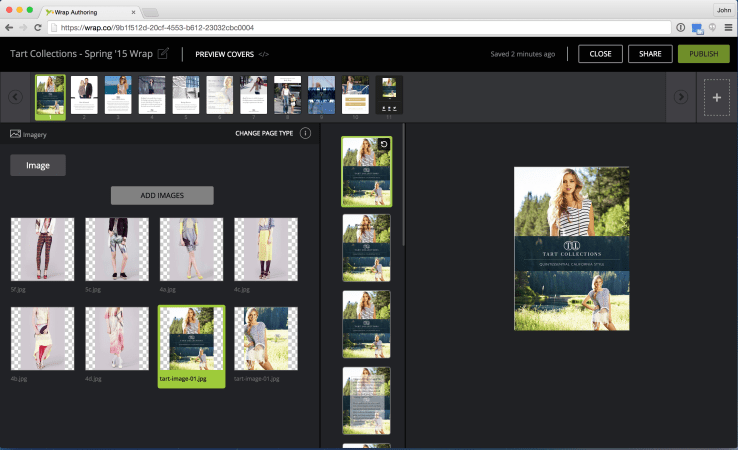This screenshot has height=450, width=738.
Task: Click the reset icon on the first layout thumbnail
Action: pos(384,145)
